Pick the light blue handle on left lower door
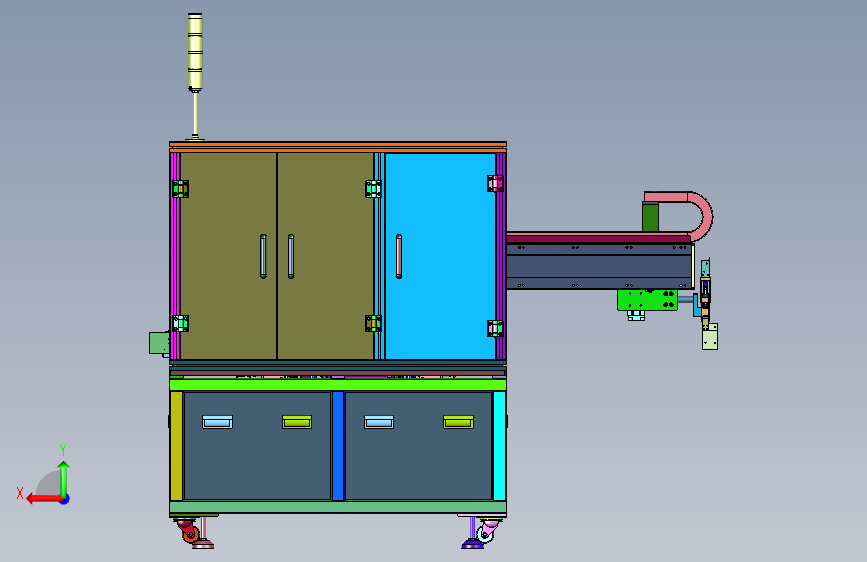This screenshot has width=867, height=562. (x=217, y=422)
